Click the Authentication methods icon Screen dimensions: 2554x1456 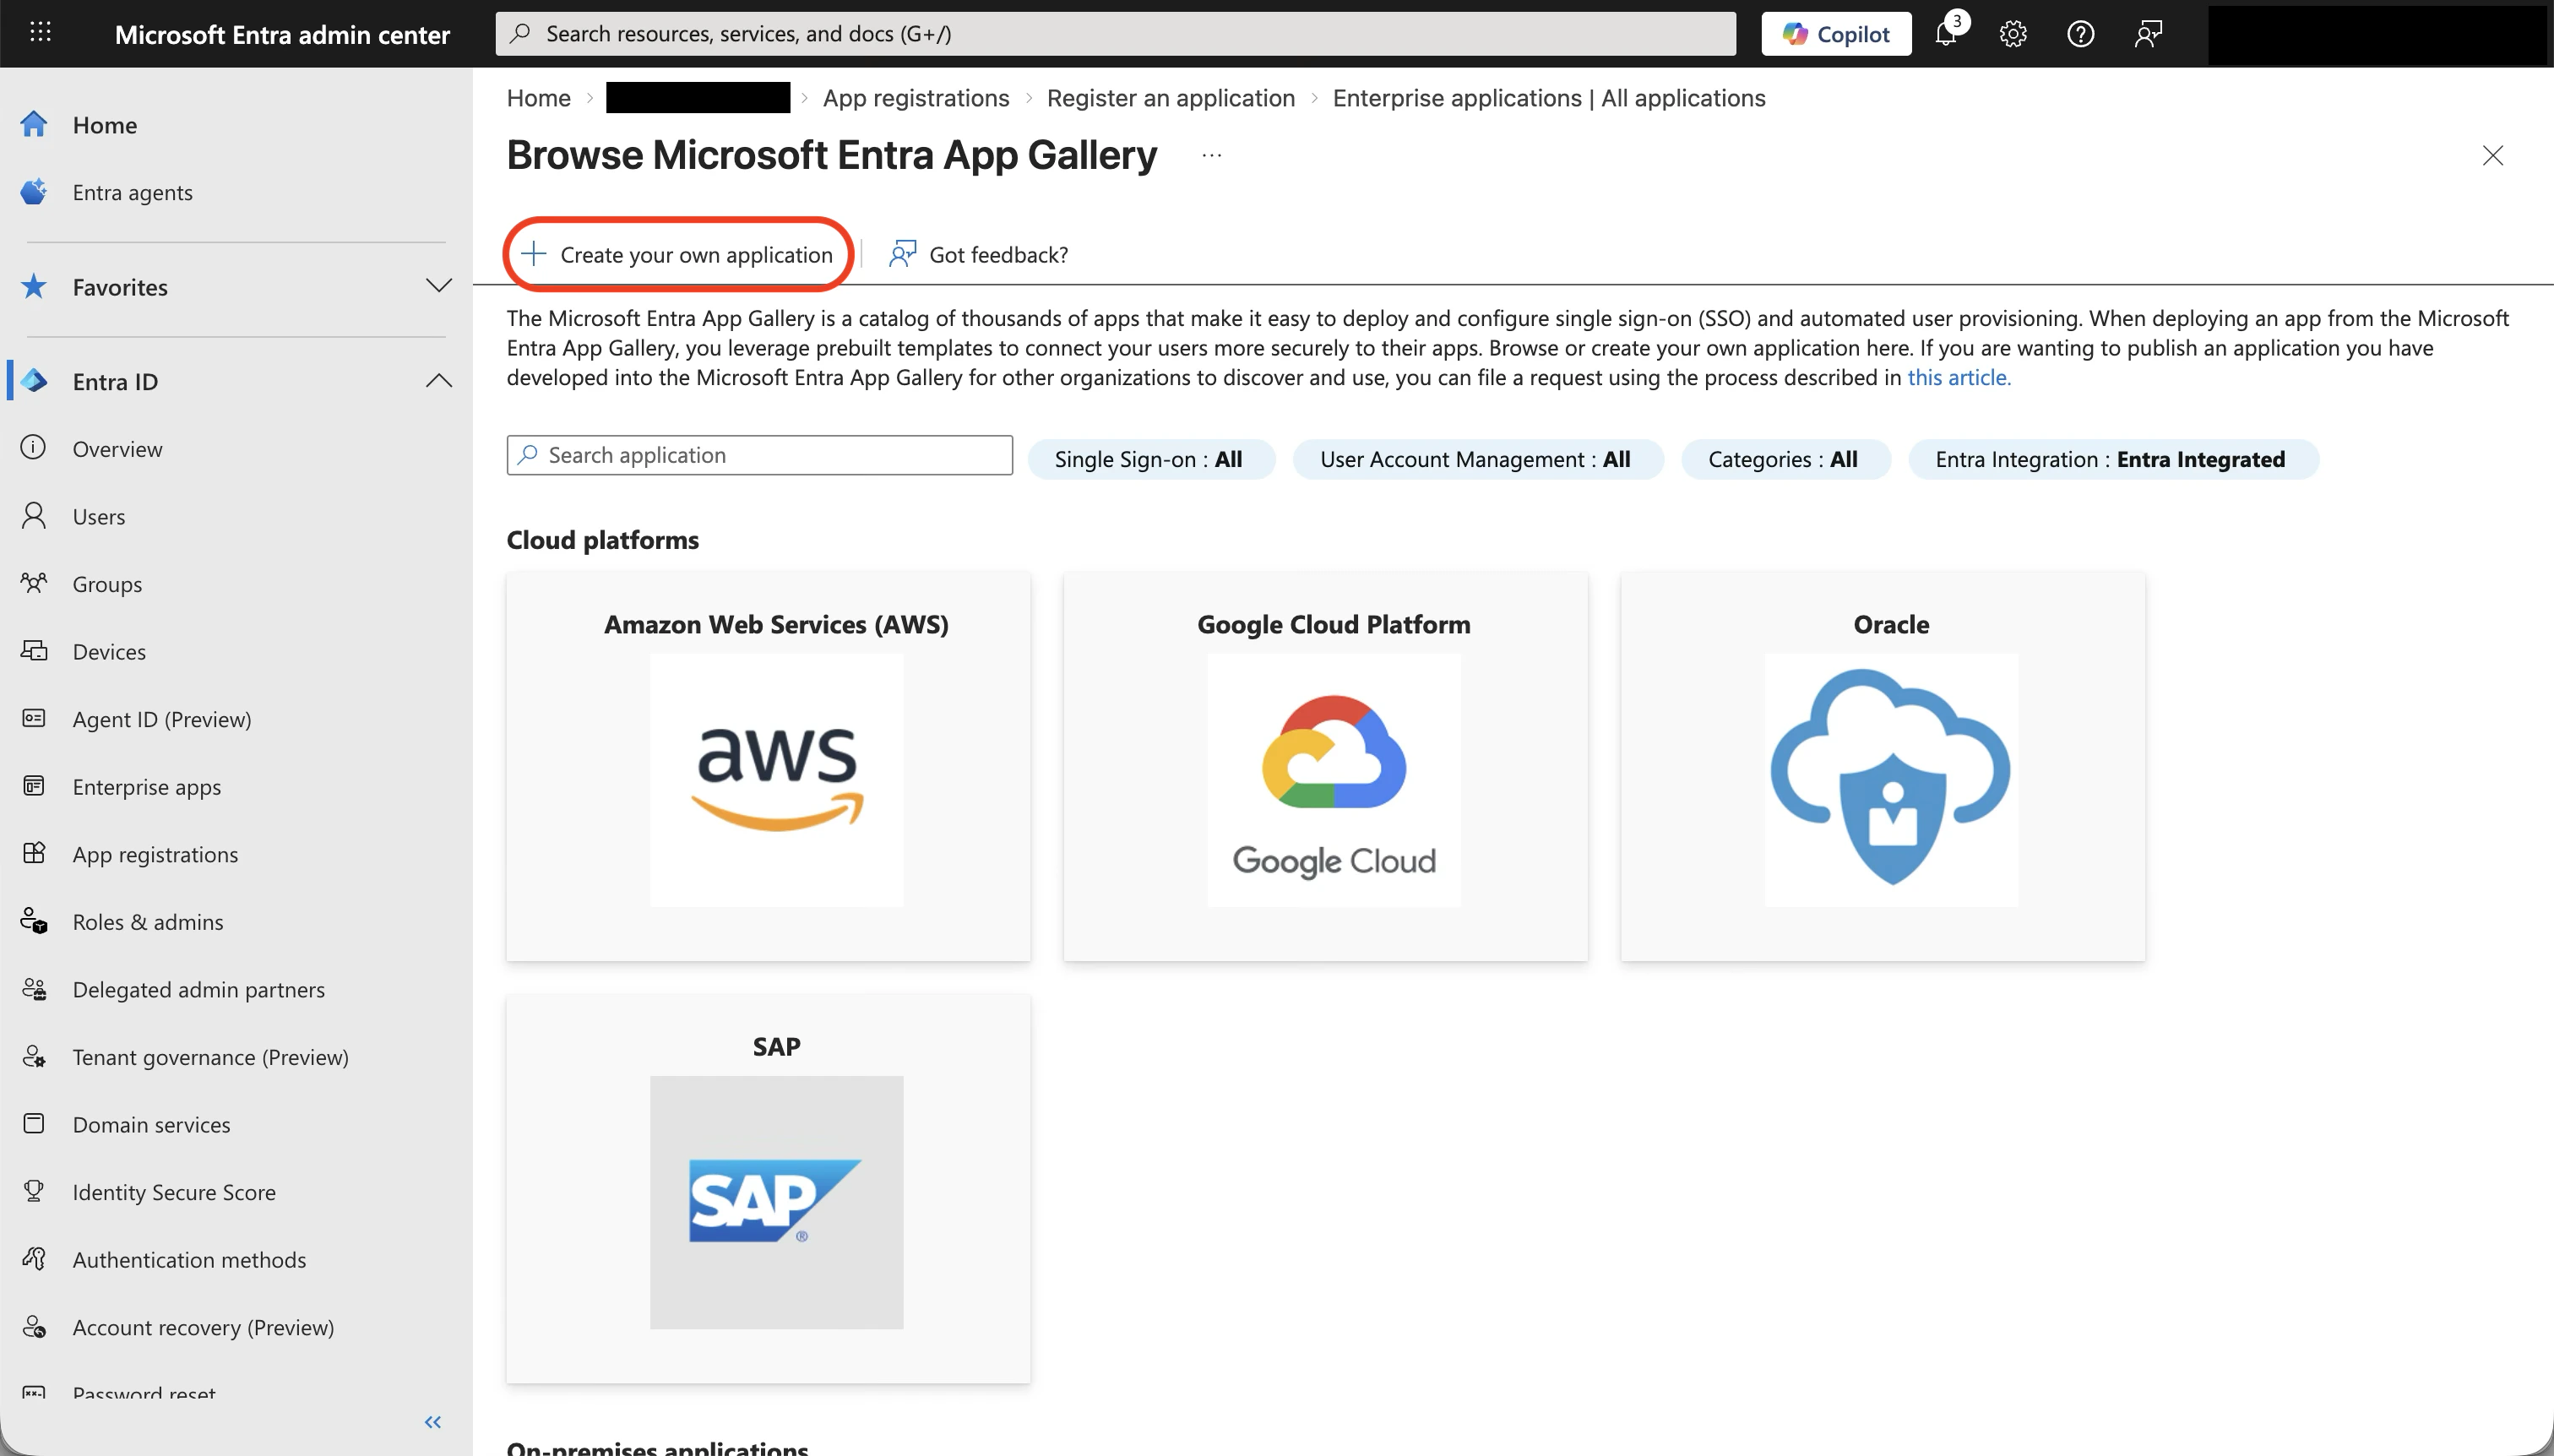click(34, 1259)
